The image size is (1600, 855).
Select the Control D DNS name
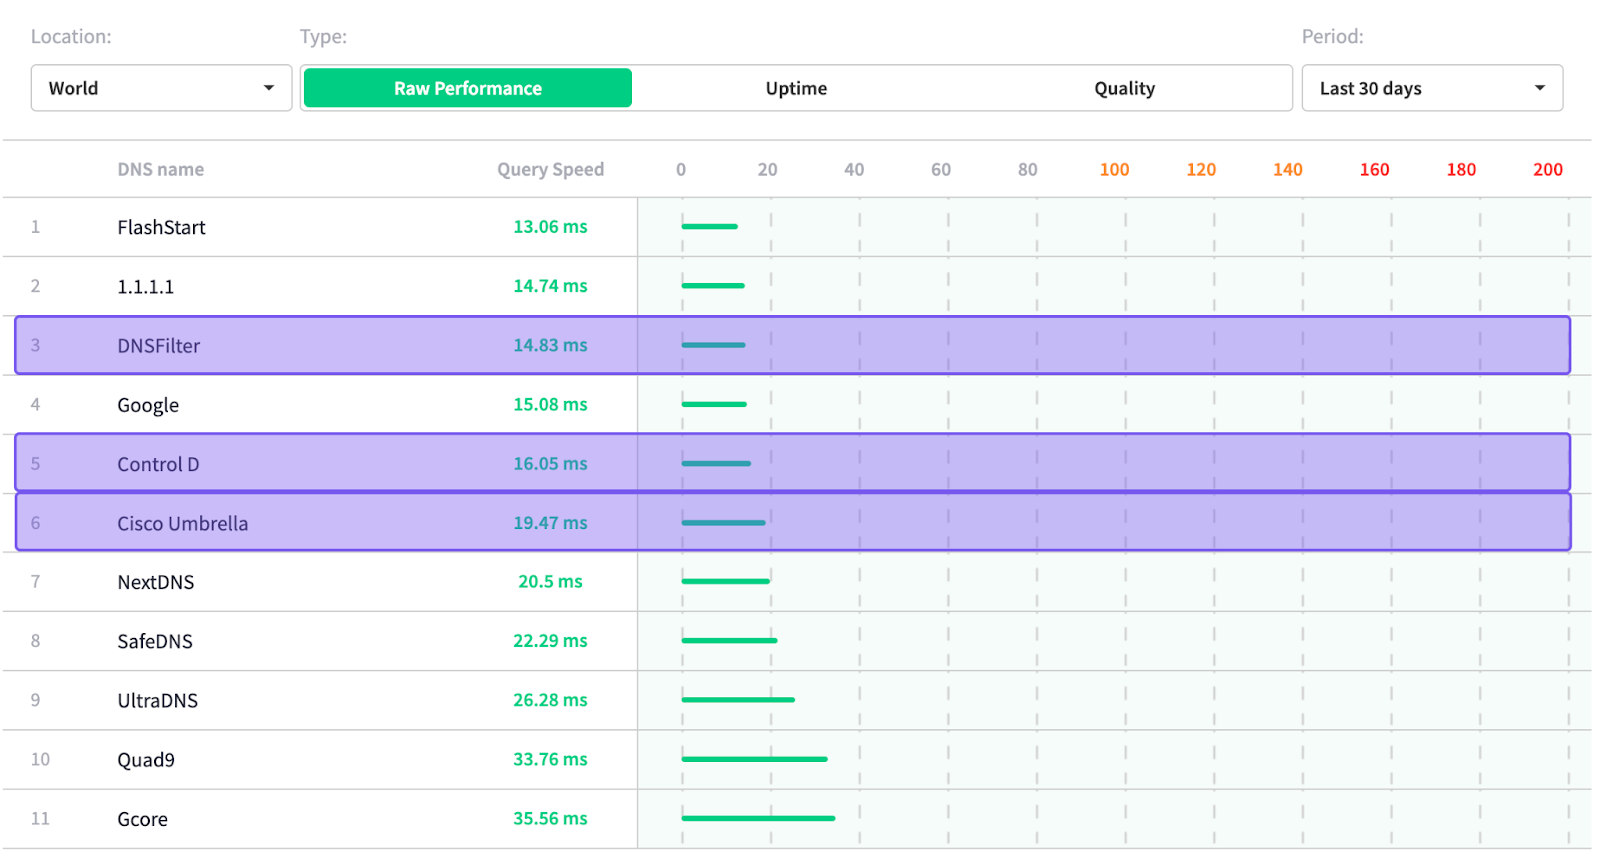coord(158,464)
